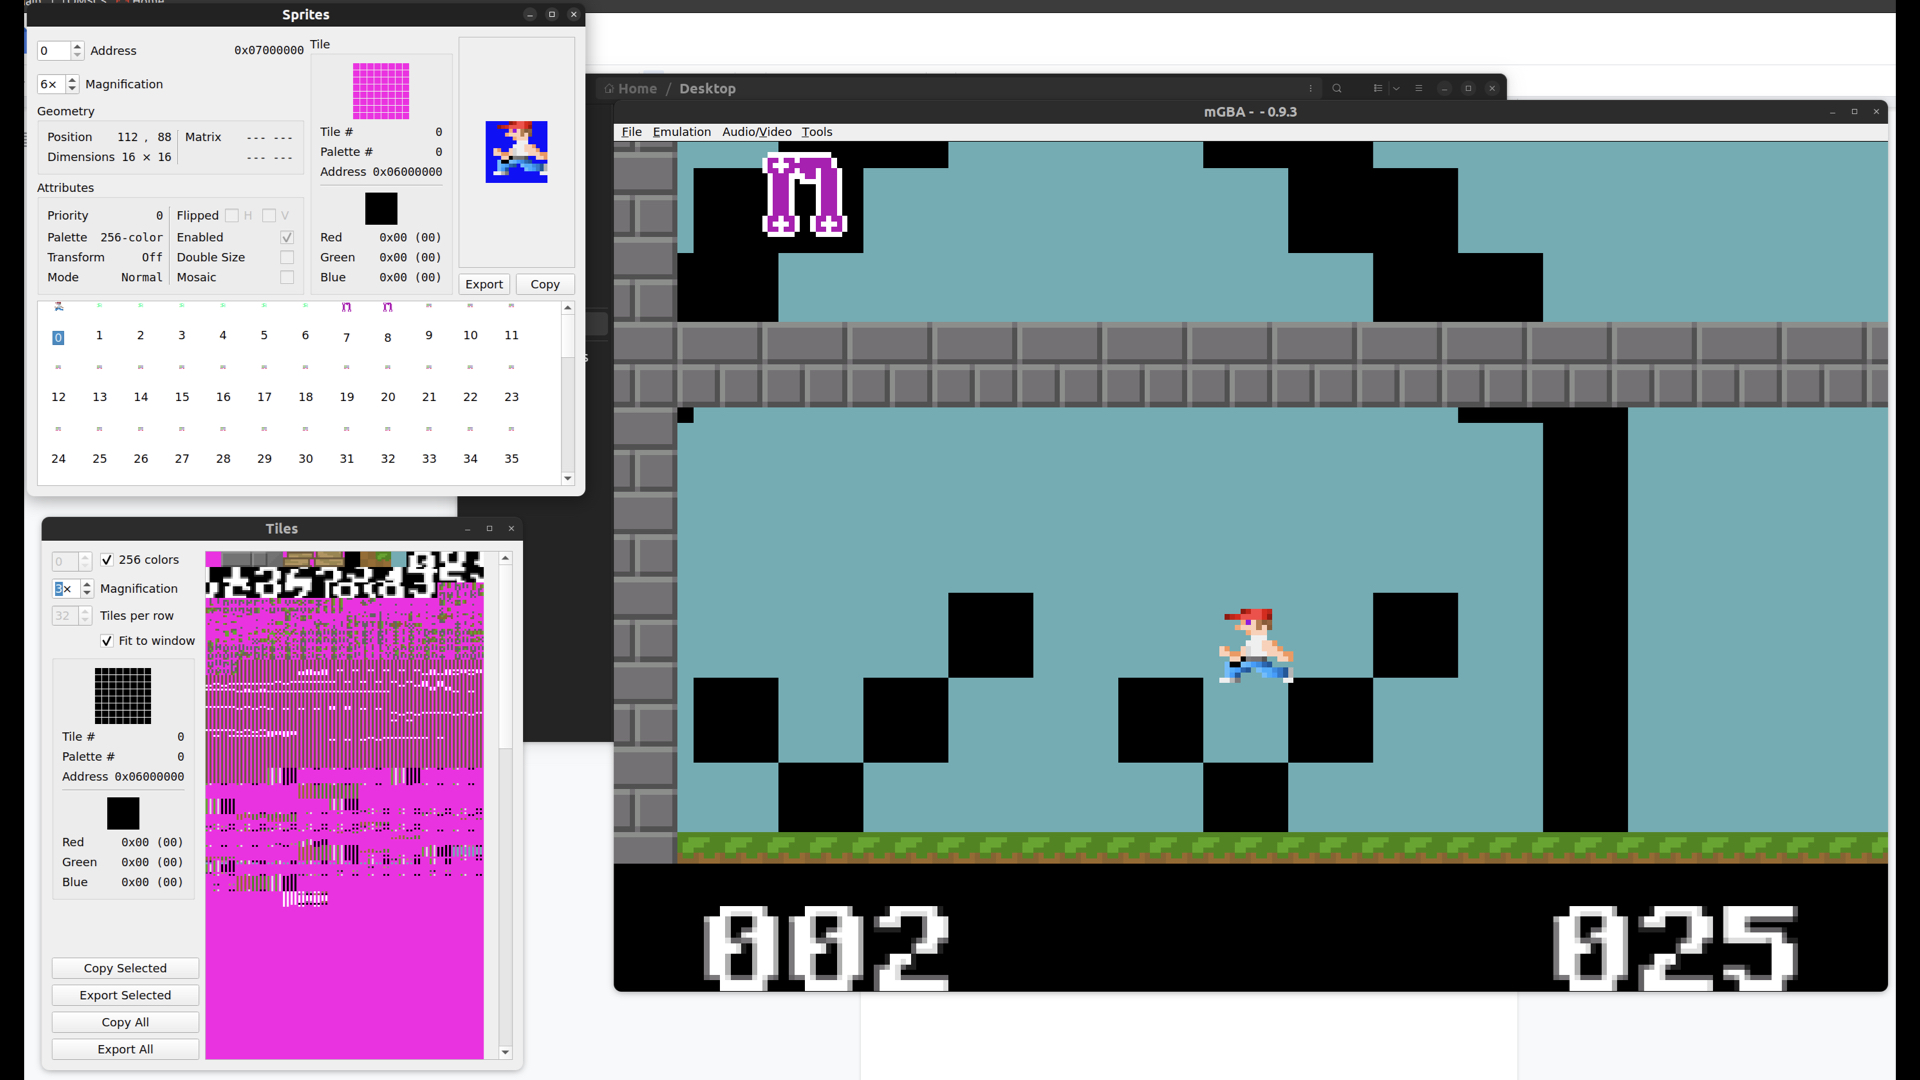
Task: Open file manager hamburger menu
Action: point(1419,88)
